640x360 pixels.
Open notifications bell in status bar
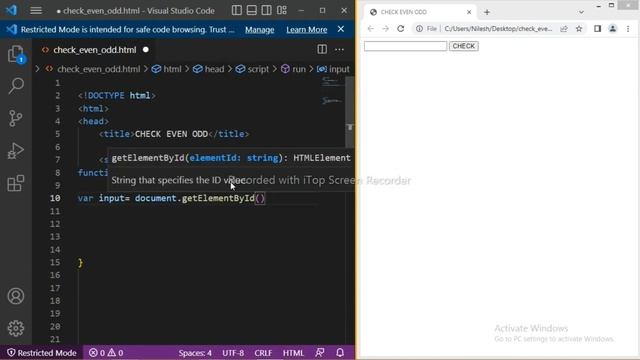pos(340,353)
